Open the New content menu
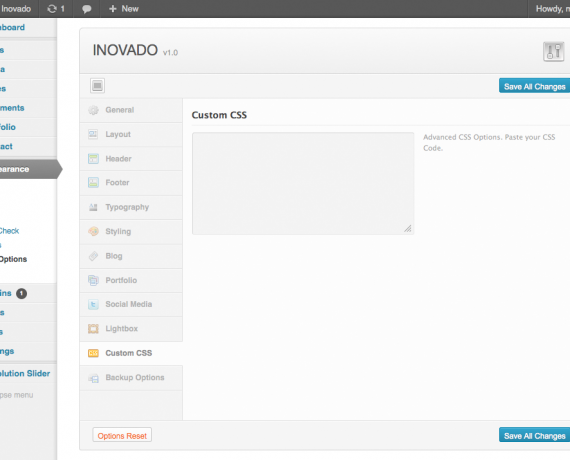This screenshot has width=570, height=460. (124, 9)
